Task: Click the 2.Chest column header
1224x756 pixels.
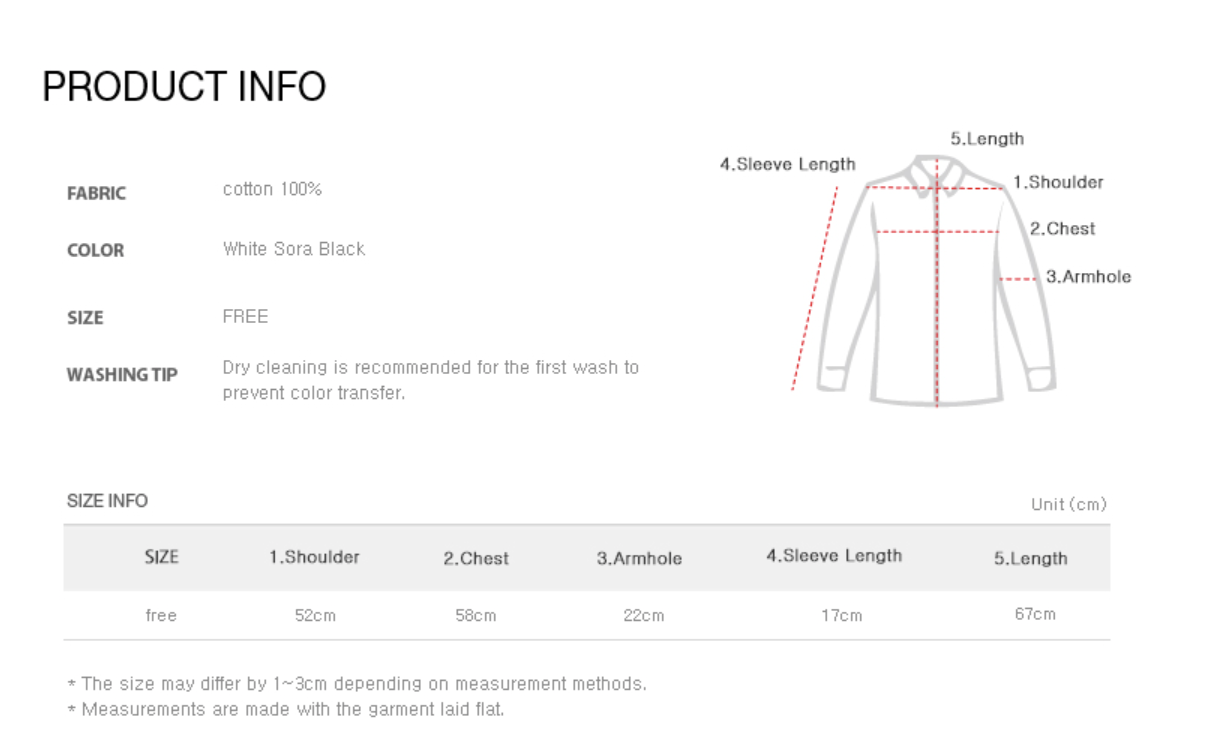Action: [476, 559]
